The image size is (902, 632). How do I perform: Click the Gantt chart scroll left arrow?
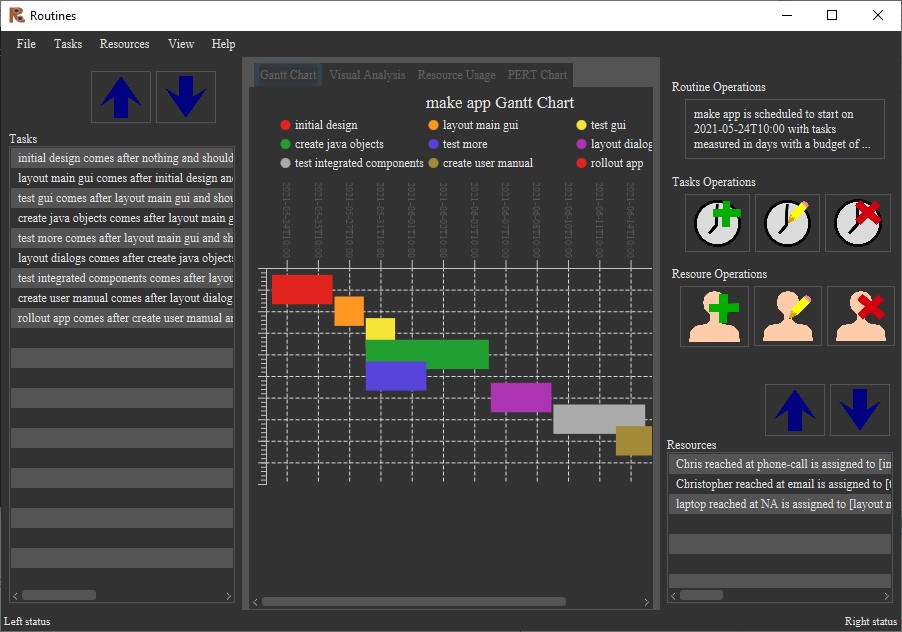click(x=255, y=602)
